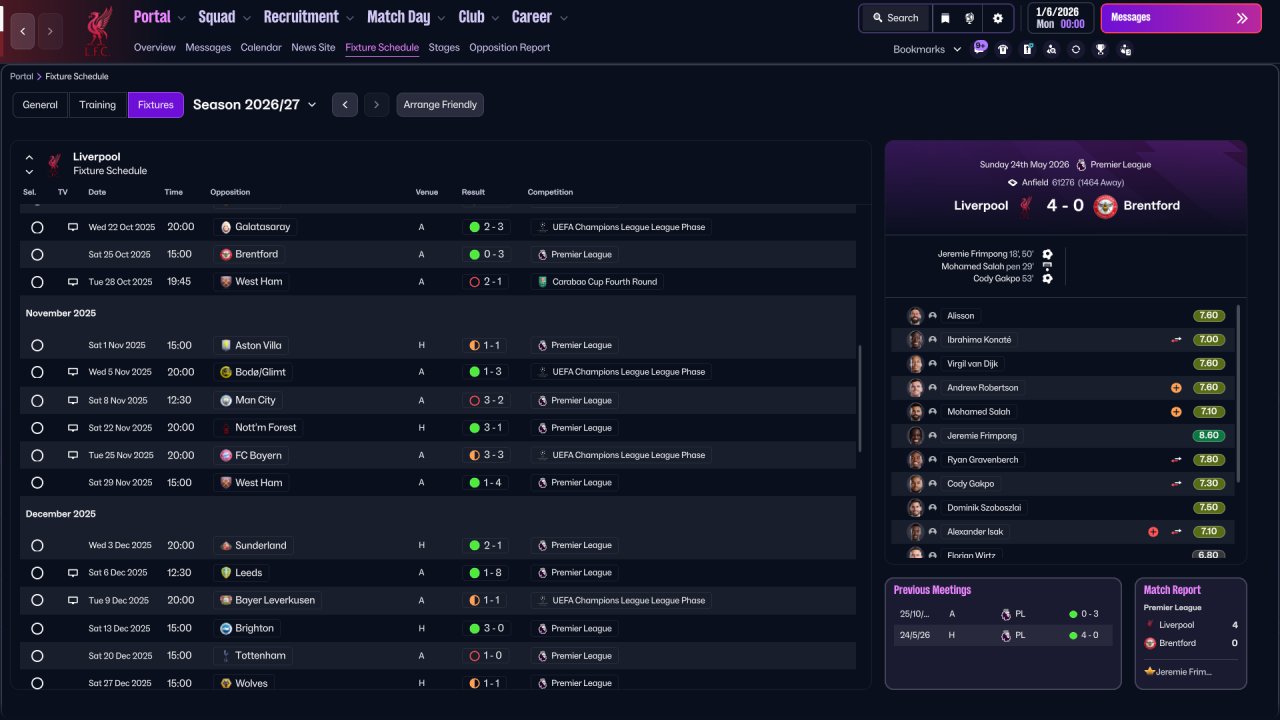Viewport: 1280px width, 720px height.
Task: Click the bookmark icon beside Search
Action: tap(946, 18)
